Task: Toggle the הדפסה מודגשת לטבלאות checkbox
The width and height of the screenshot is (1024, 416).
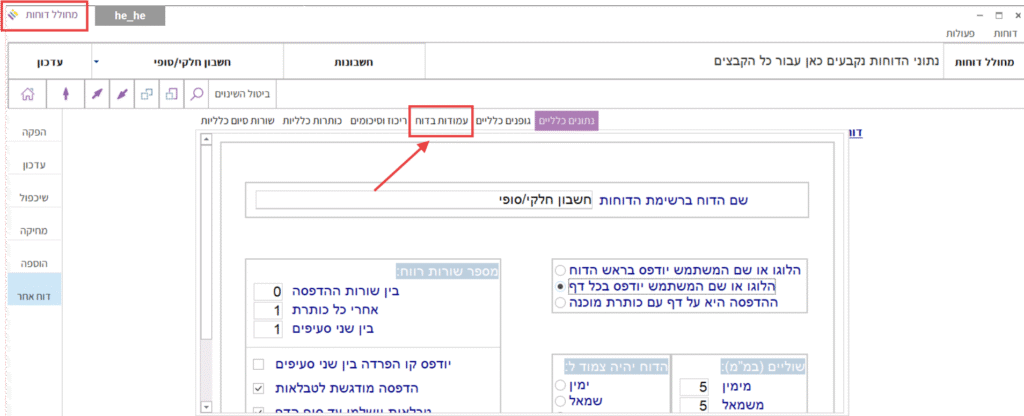Action: 259,388
